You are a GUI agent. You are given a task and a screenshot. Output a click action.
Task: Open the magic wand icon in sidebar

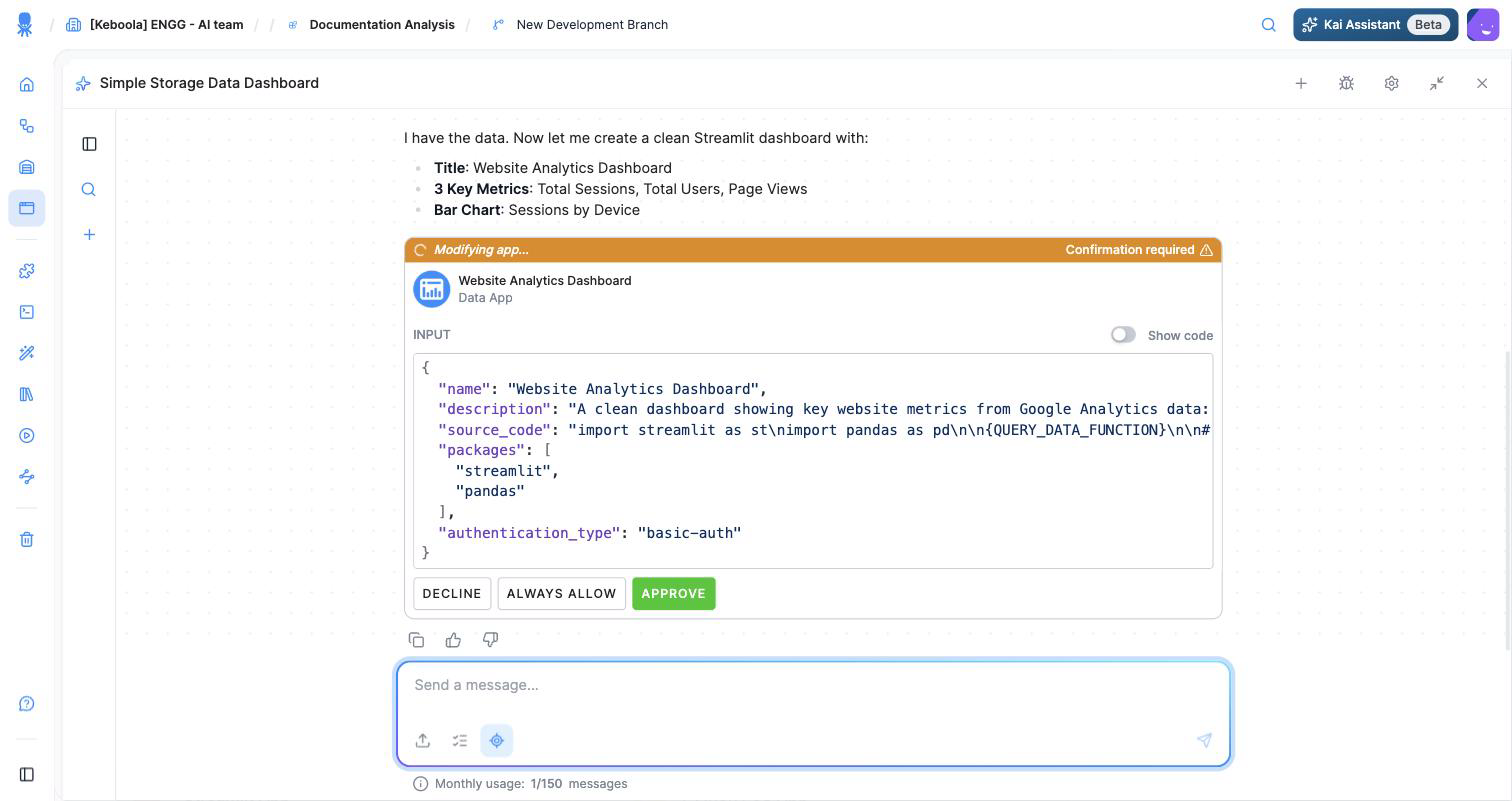pos(27,353)
